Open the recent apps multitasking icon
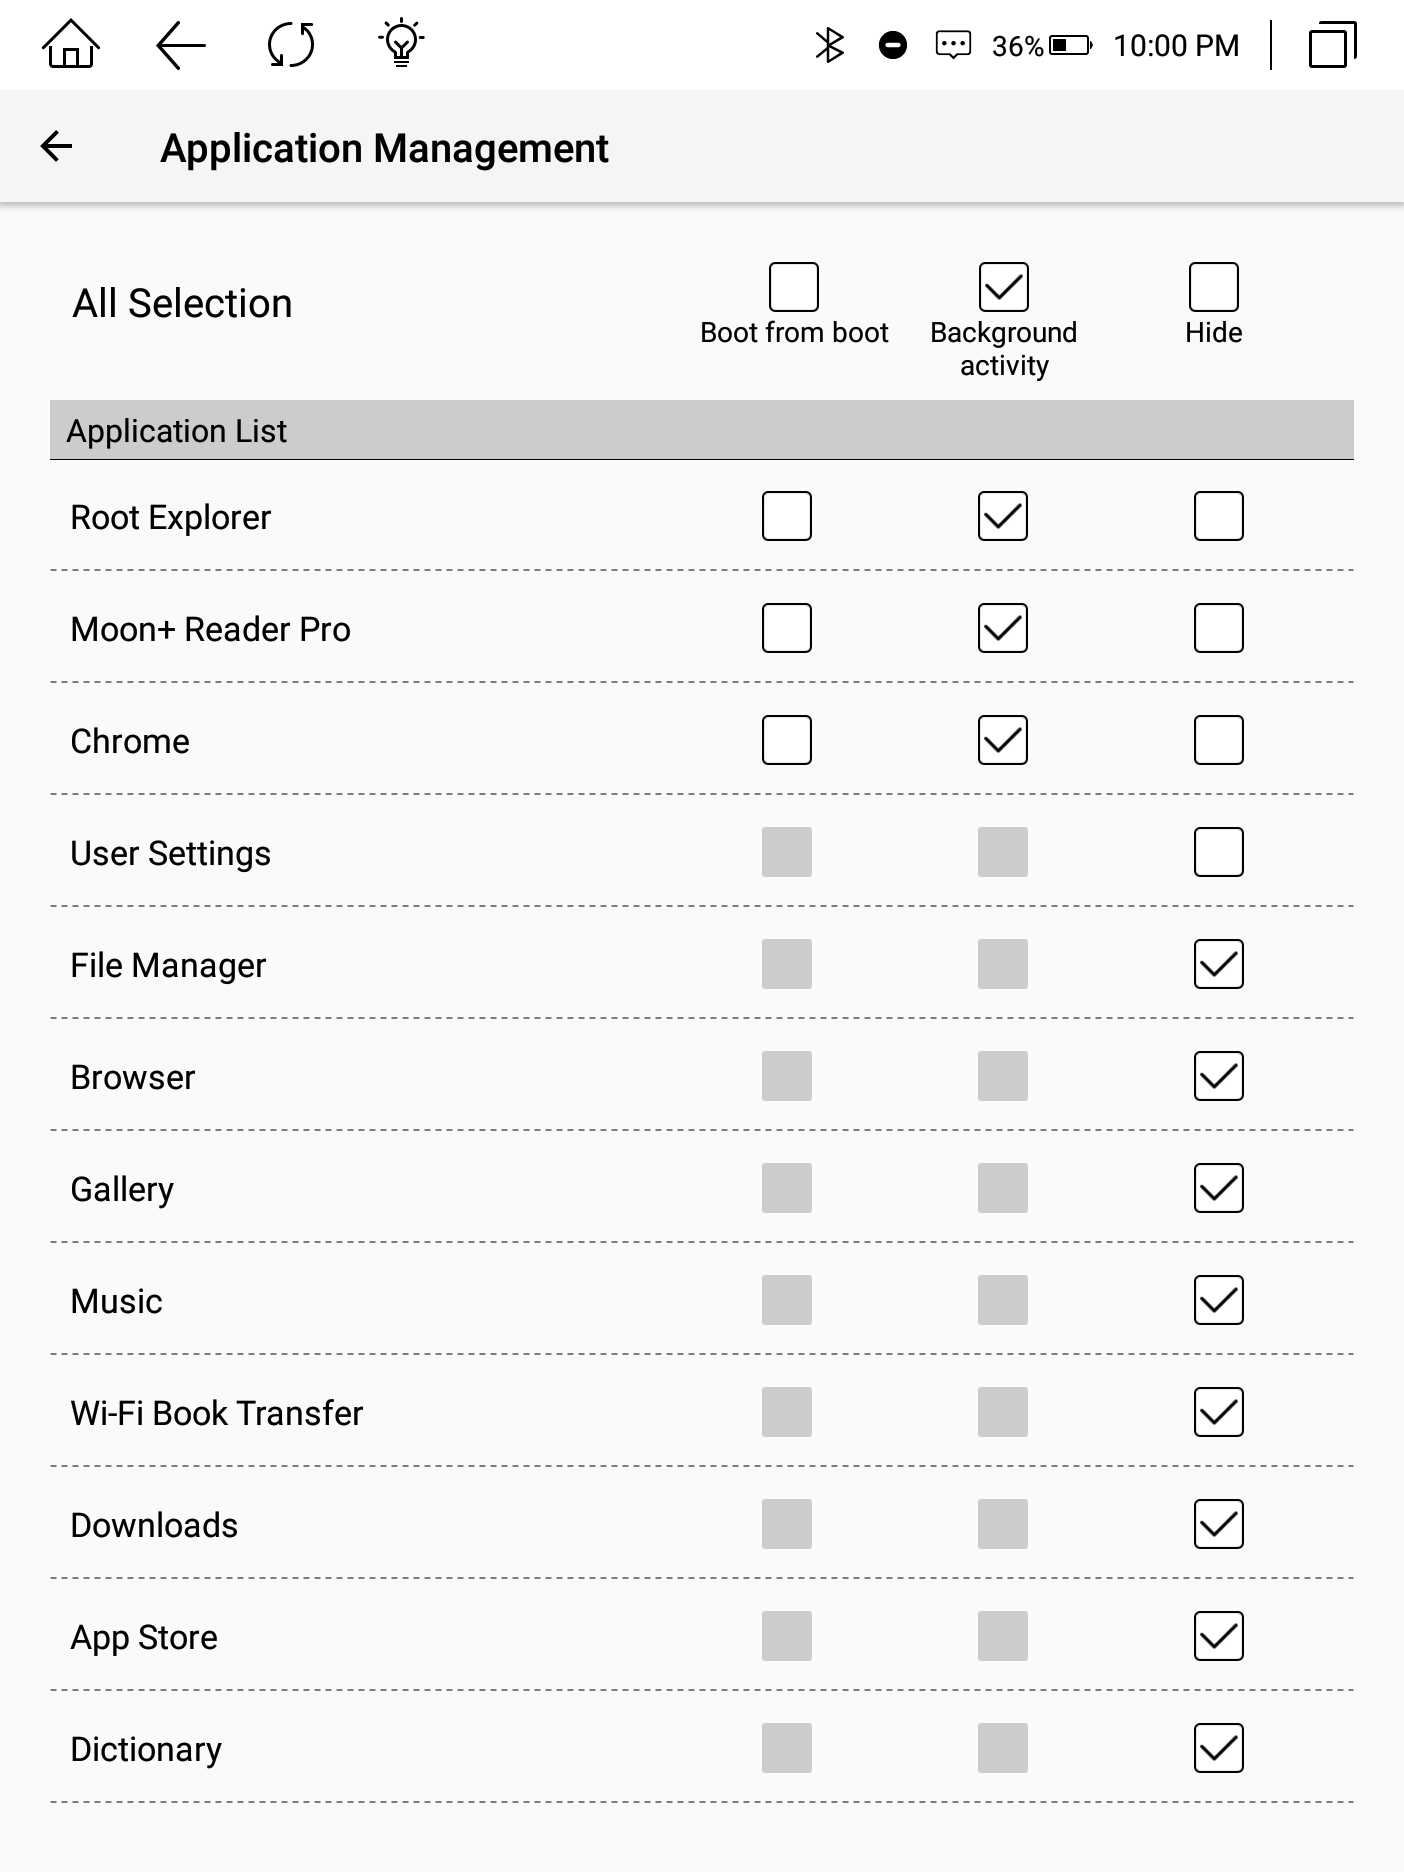This screenshot has height=1872, width=1404. click(x=1332, y=45)
